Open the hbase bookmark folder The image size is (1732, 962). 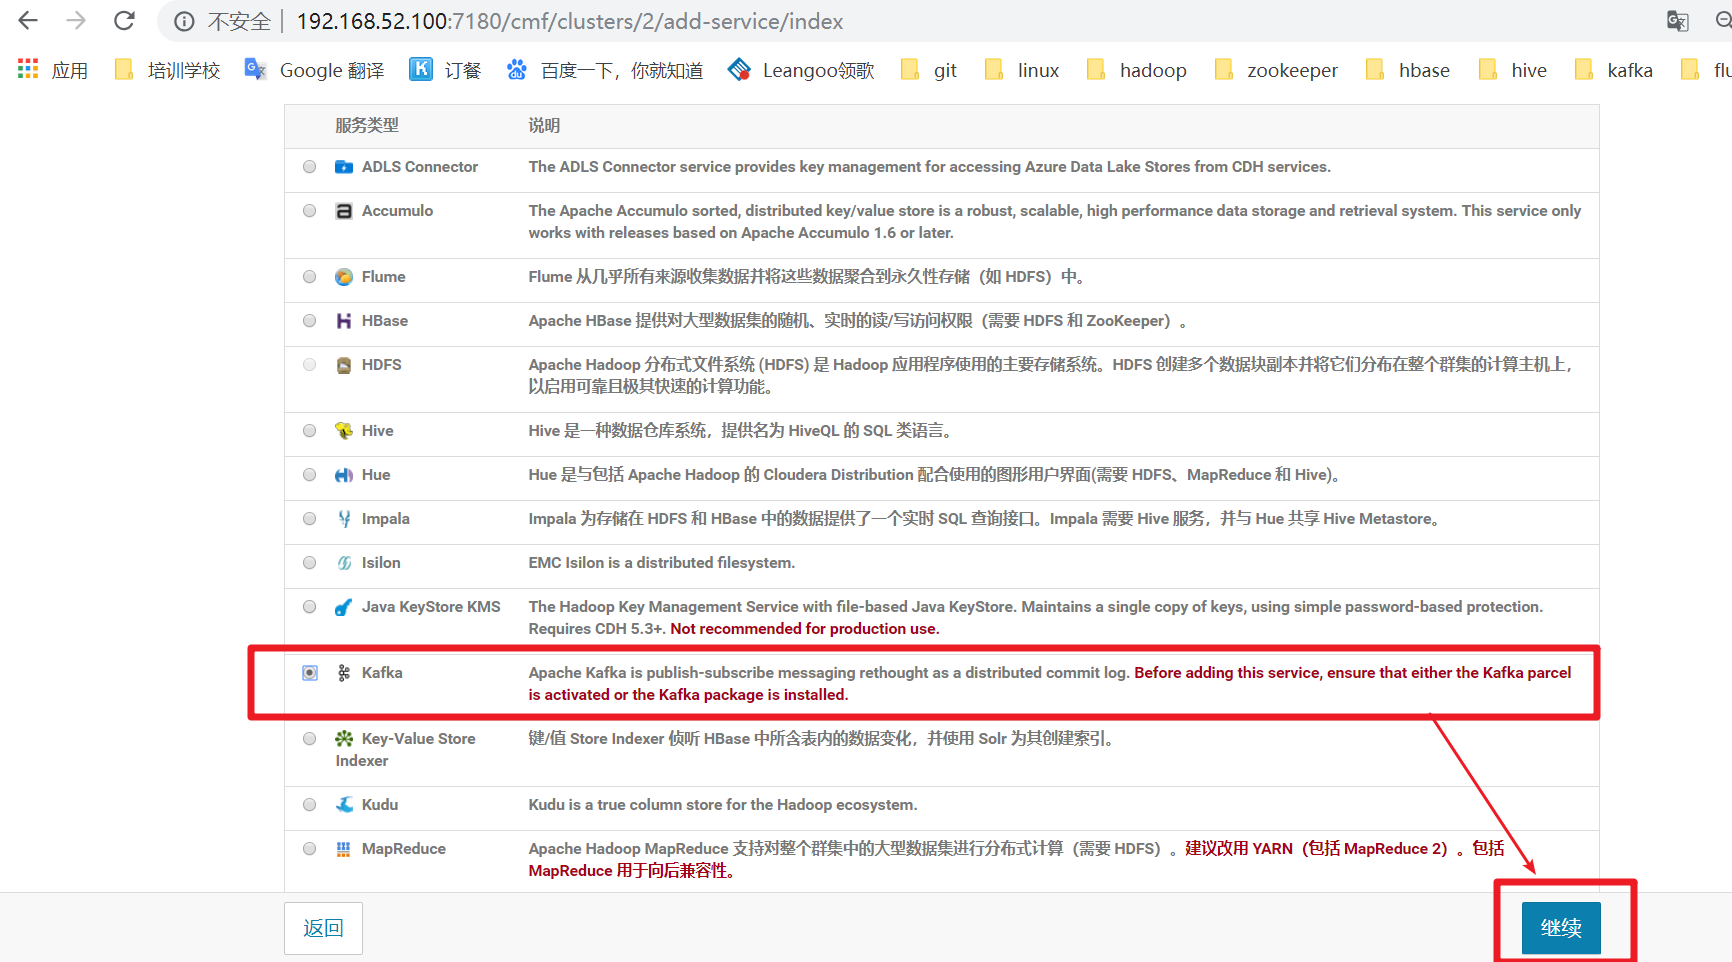pyautogui.click(x=1408, y=70)
